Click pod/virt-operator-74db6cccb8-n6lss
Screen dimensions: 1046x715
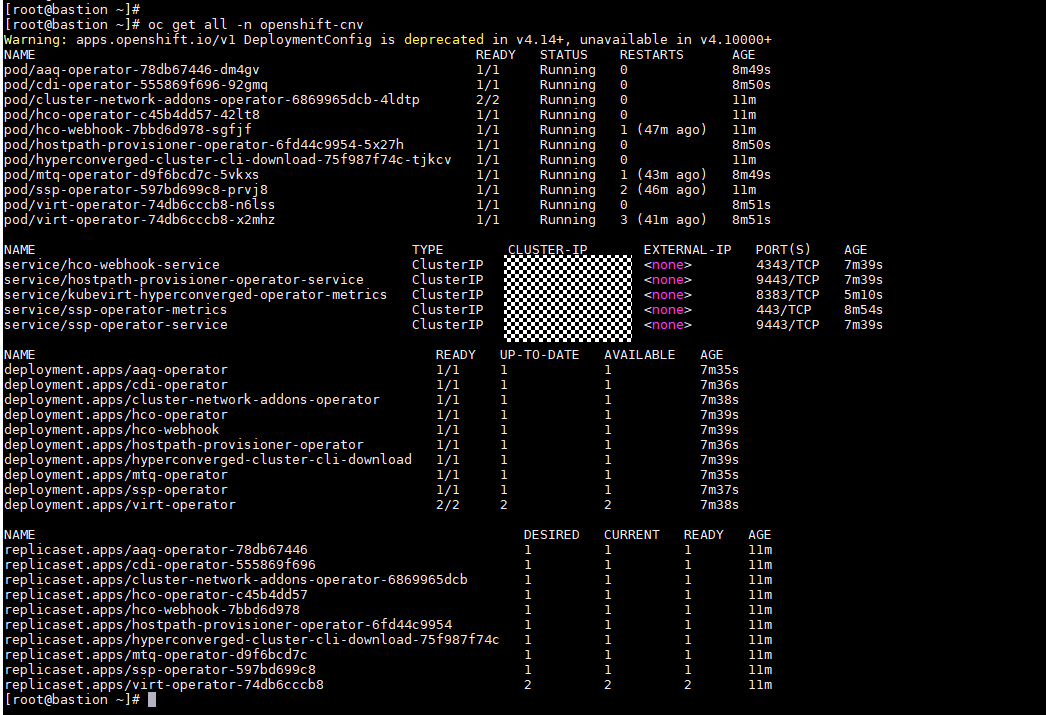coord(139,205)
